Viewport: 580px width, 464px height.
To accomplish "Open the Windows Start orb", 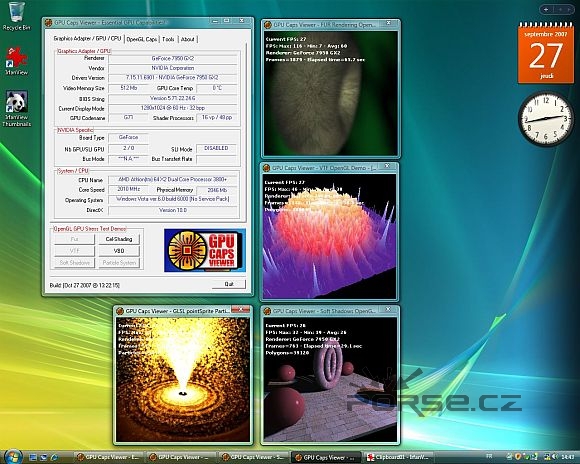I will pyautogui.click(x=13, y=457).
